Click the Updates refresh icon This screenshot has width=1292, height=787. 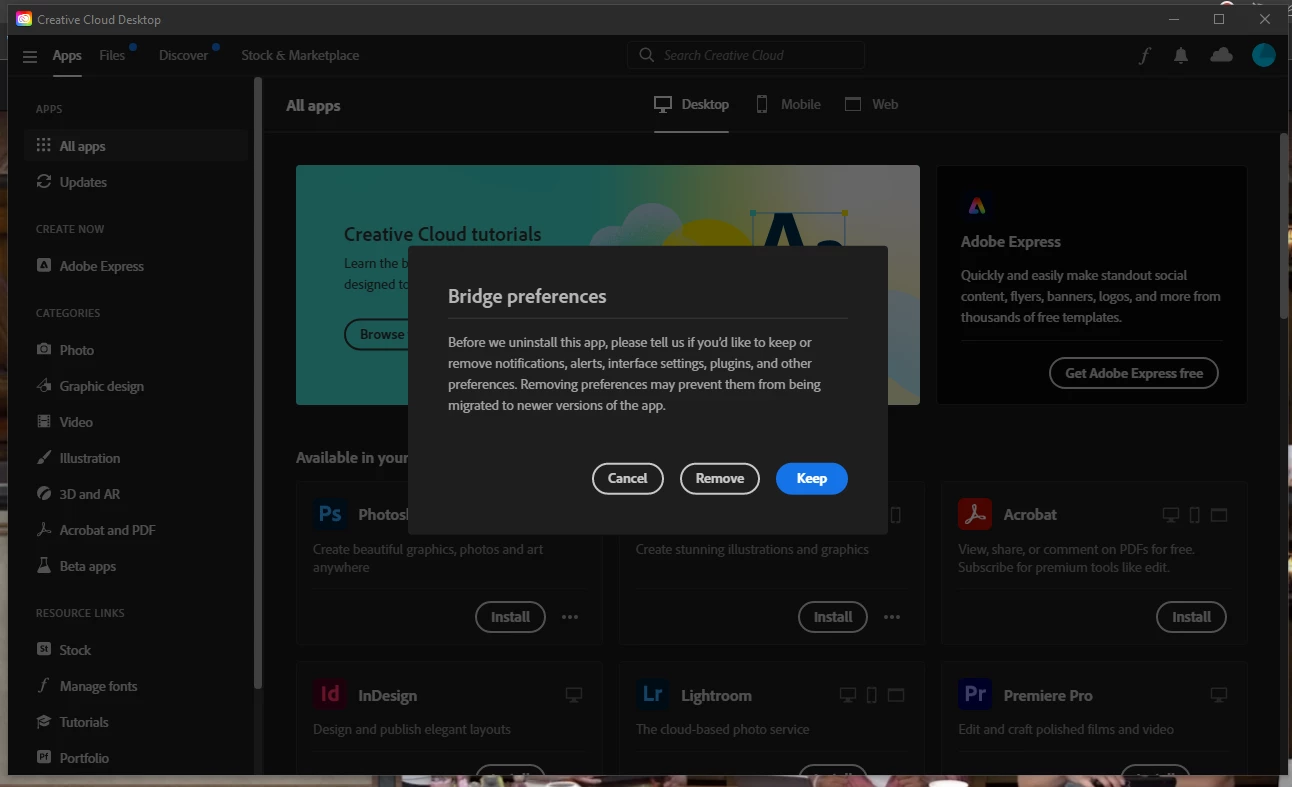click(43, 181)
